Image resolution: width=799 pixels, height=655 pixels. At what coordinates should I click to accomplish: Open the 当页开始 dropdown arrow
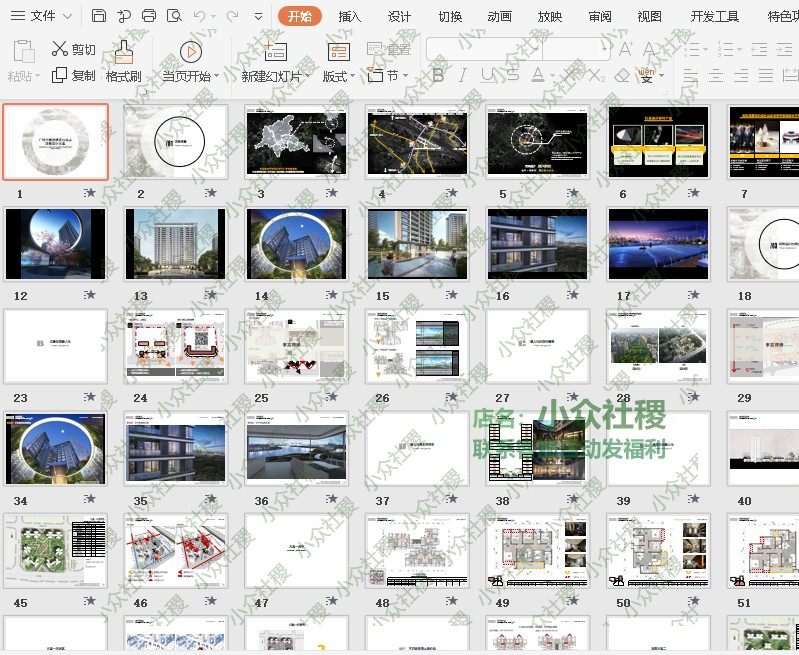pyautogui.click(x=217, y=76)
